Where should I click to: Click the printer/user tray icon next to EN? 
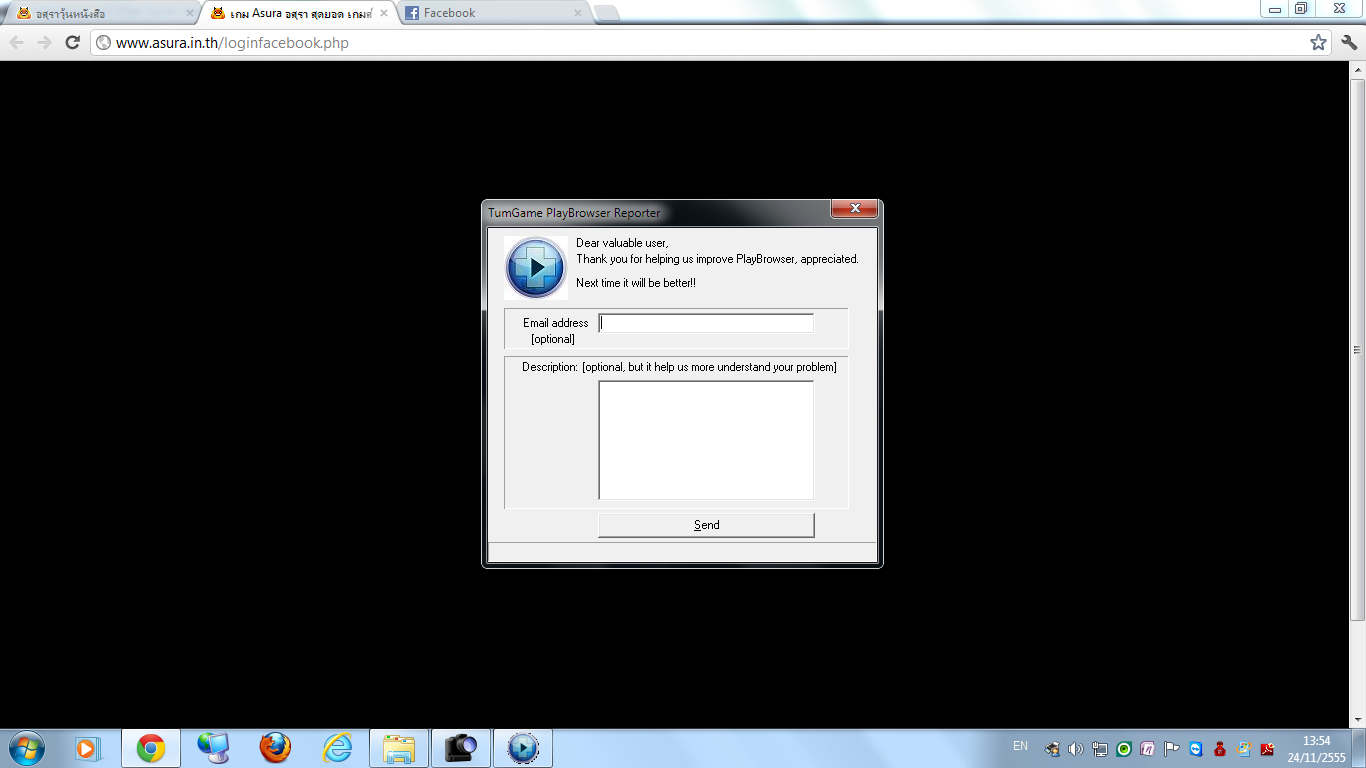1052,748
